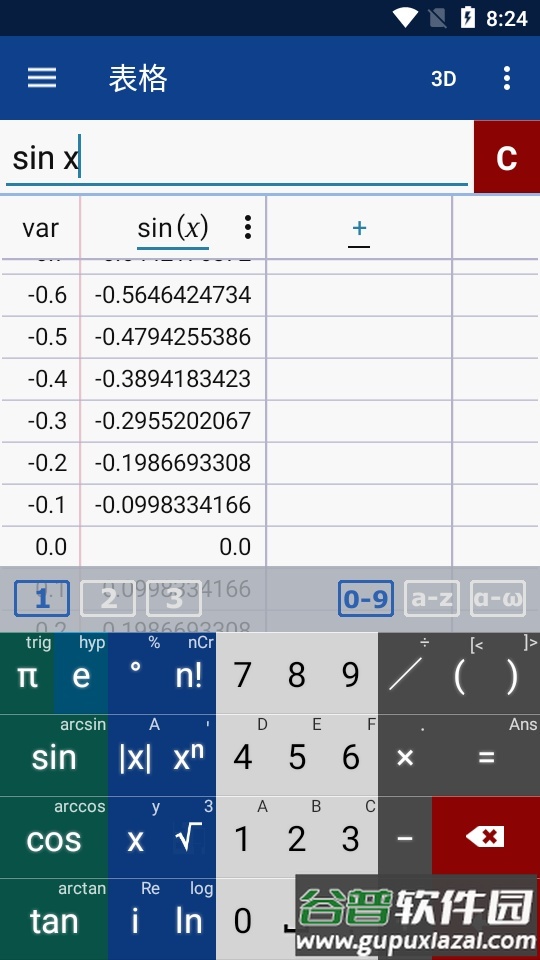
Task: Select the Greek α-ω keyboard
Action: tap(498, 599)
